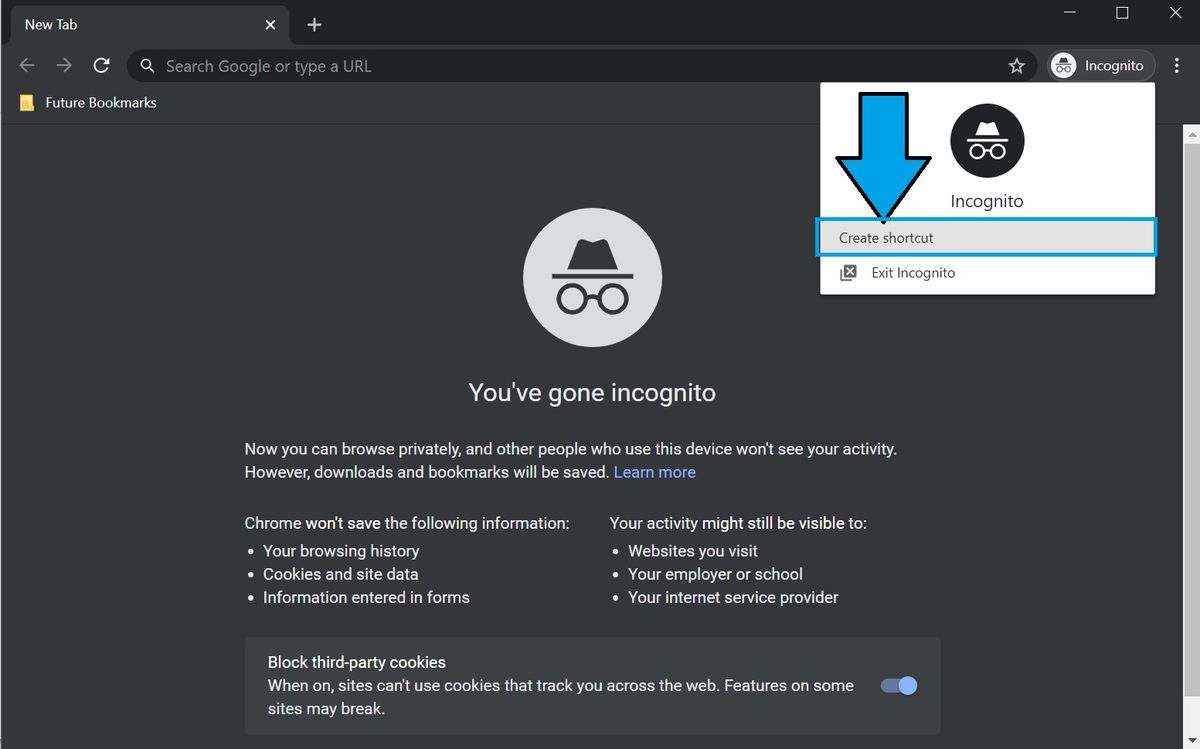The image size is (1200, 749).
Task: Click the back navigation arrow
Action: tap(26, 64)
